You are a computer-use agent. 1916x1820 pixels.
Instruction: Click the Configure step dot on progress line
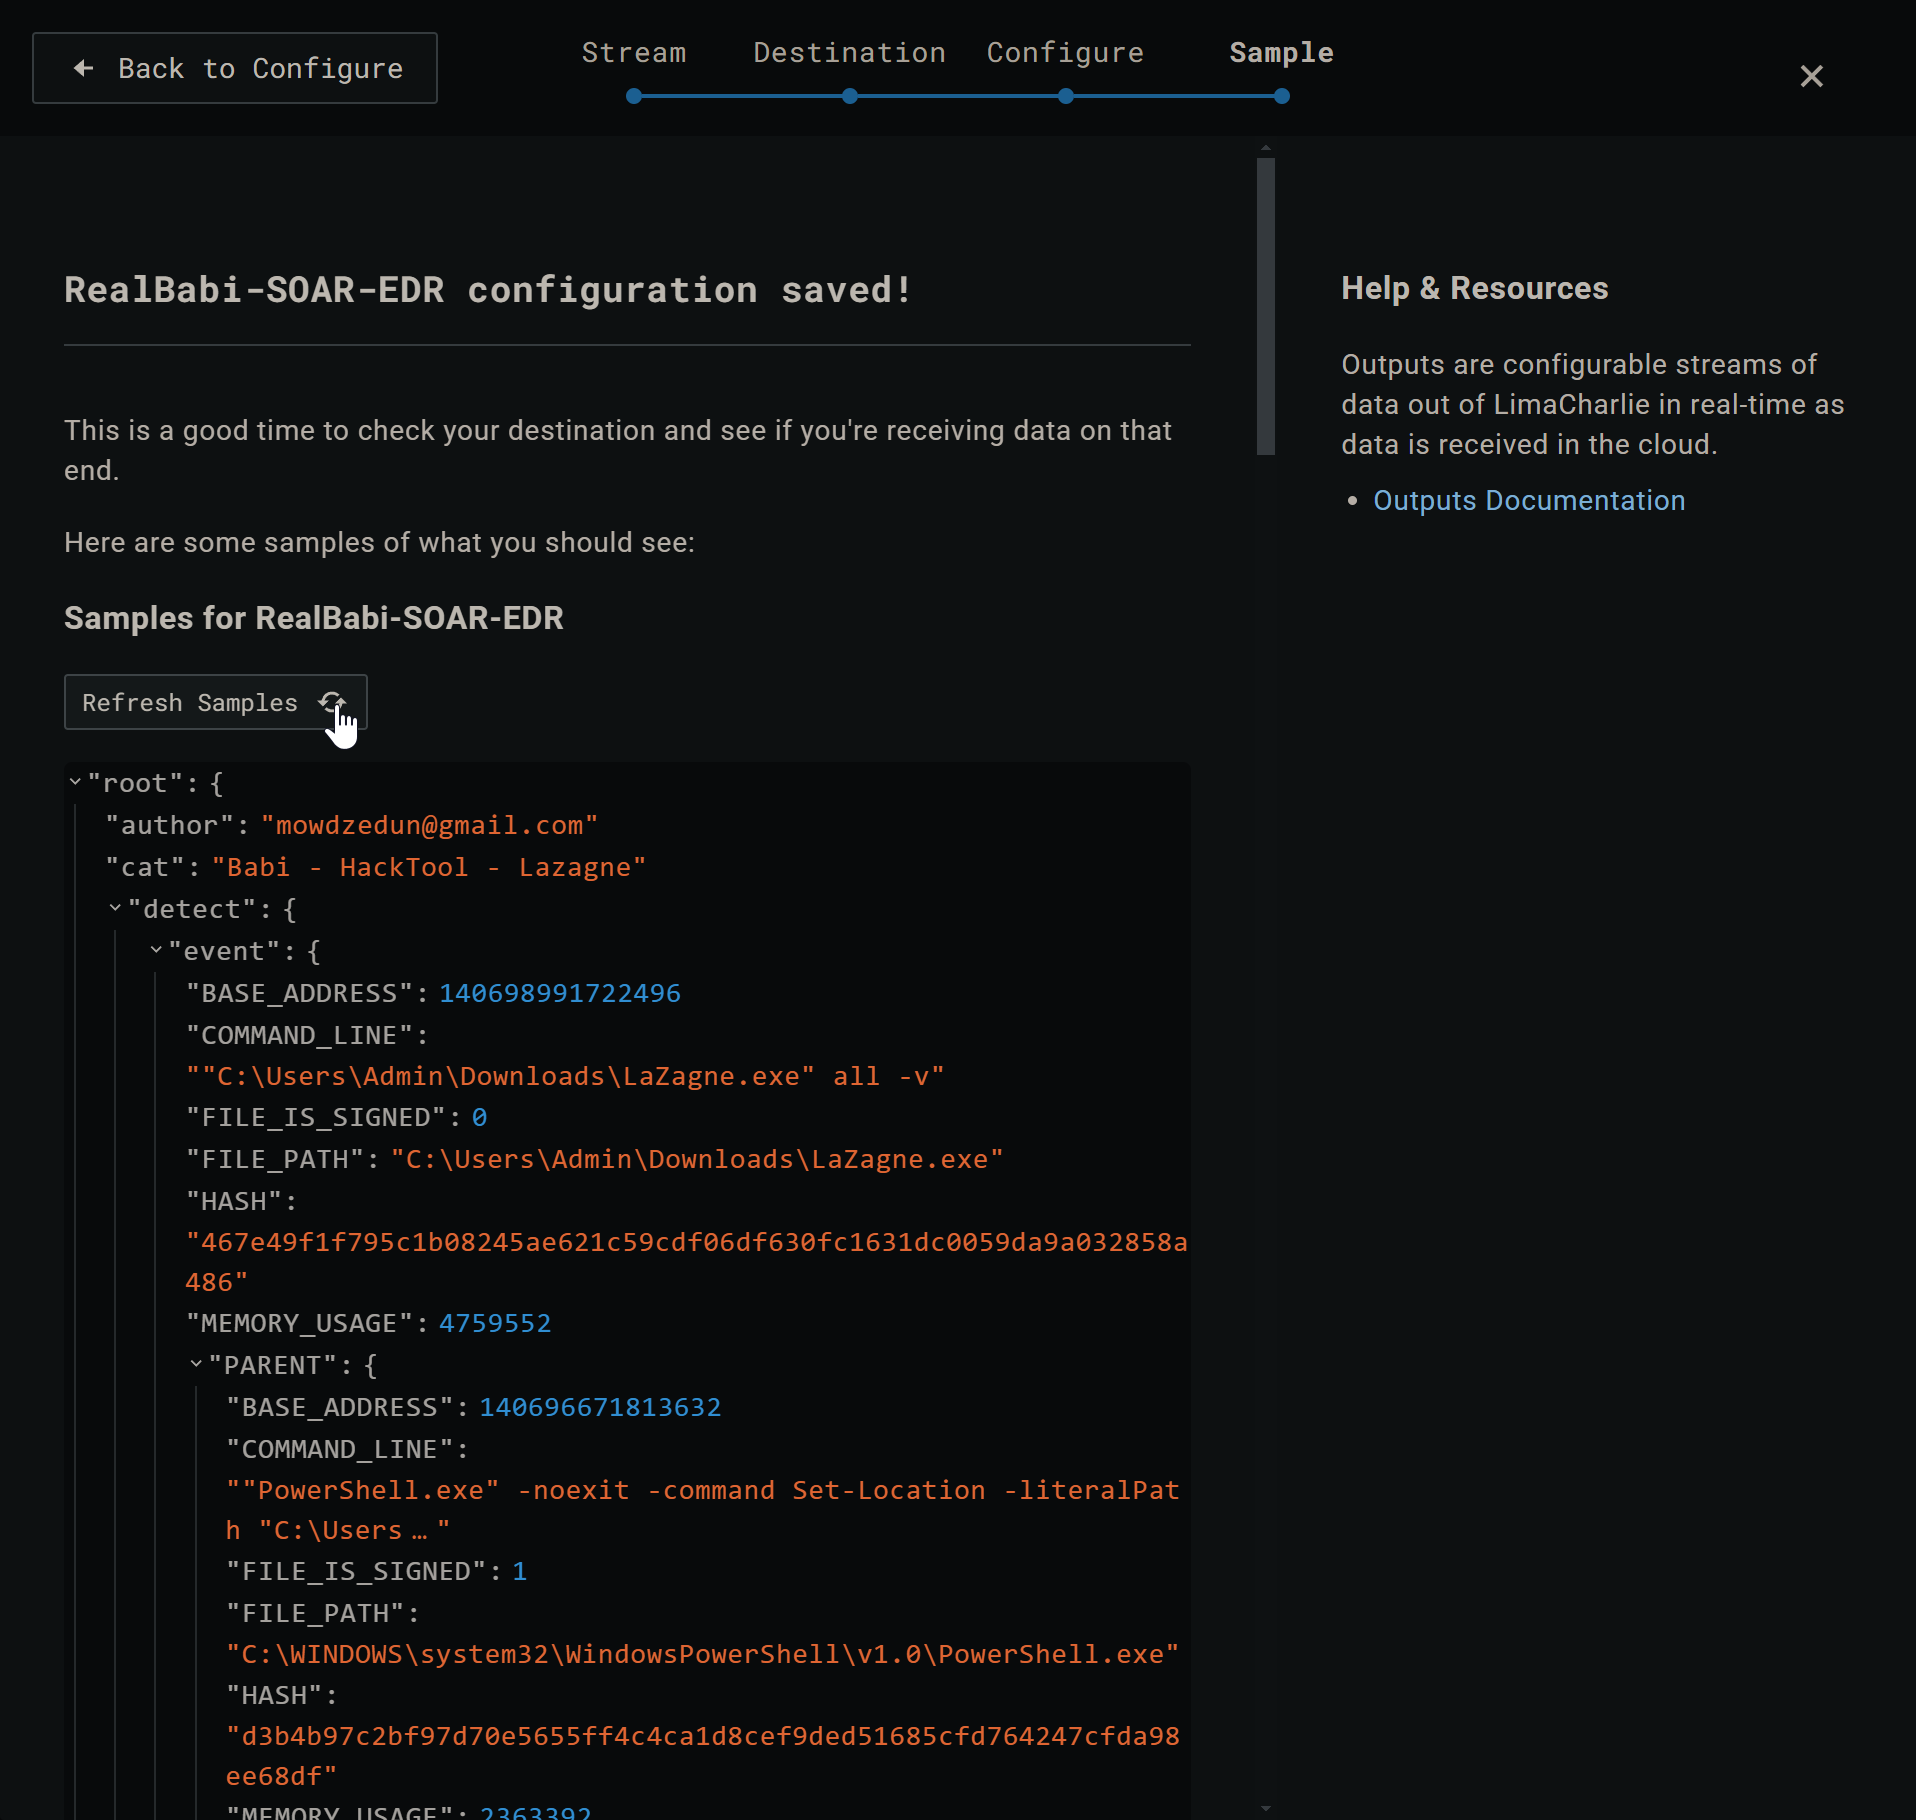1066,96
